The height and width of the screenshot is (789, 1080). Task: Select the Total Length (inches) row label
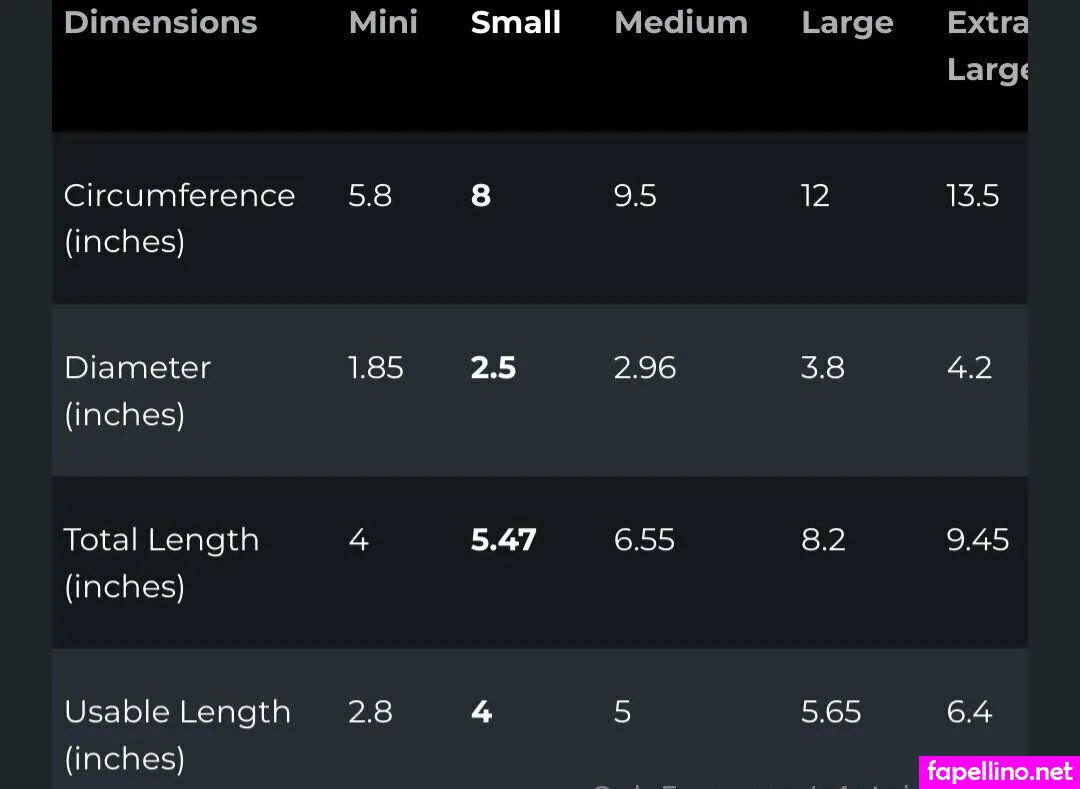tap(161, 562)
